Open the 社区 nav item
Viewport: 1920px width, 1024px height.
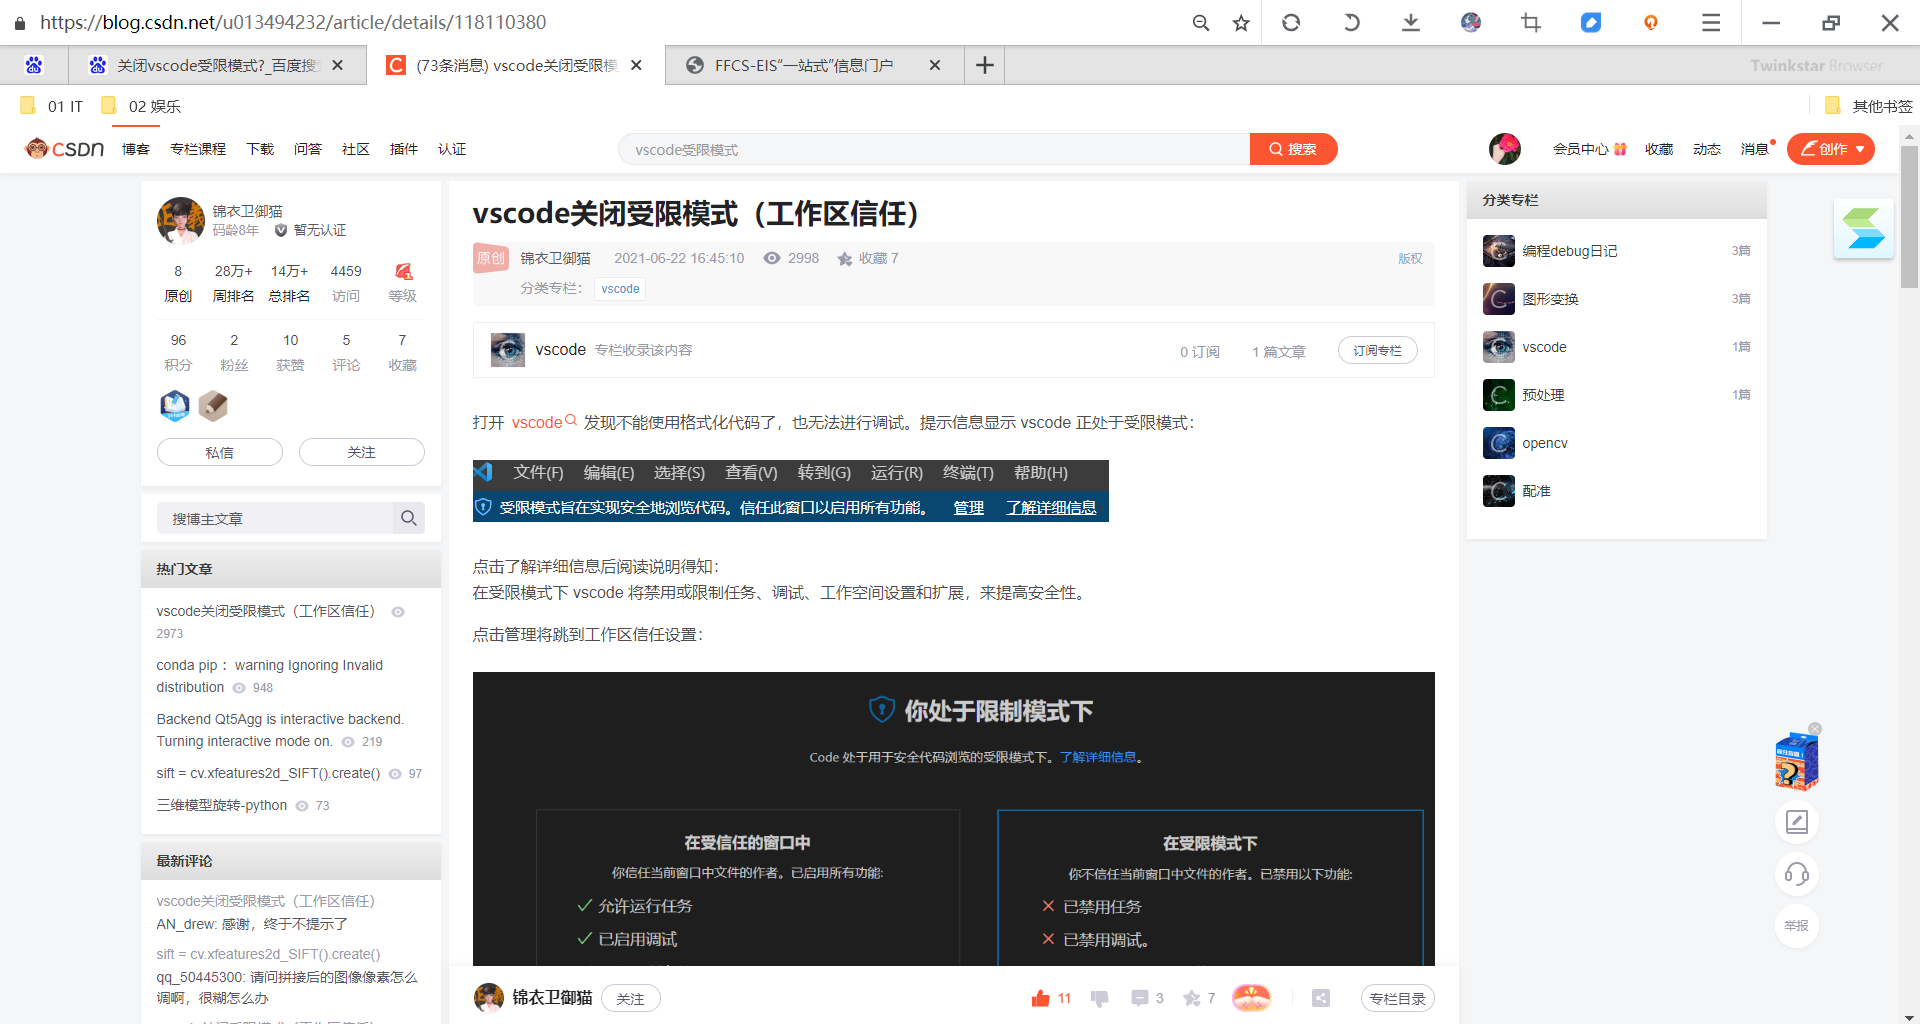point(356,149)
